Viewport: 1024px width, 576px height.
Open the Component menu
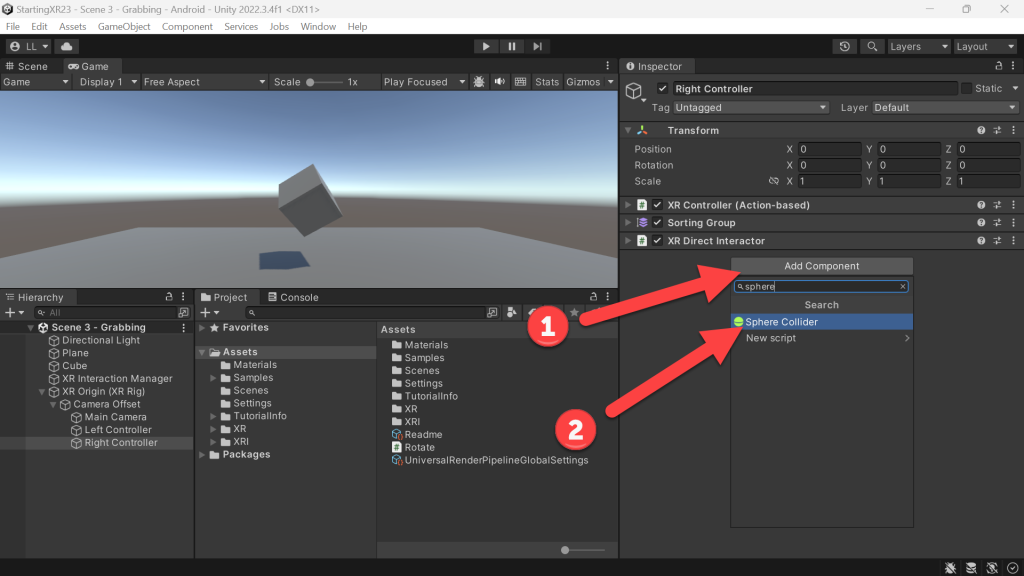click(187, 27)
